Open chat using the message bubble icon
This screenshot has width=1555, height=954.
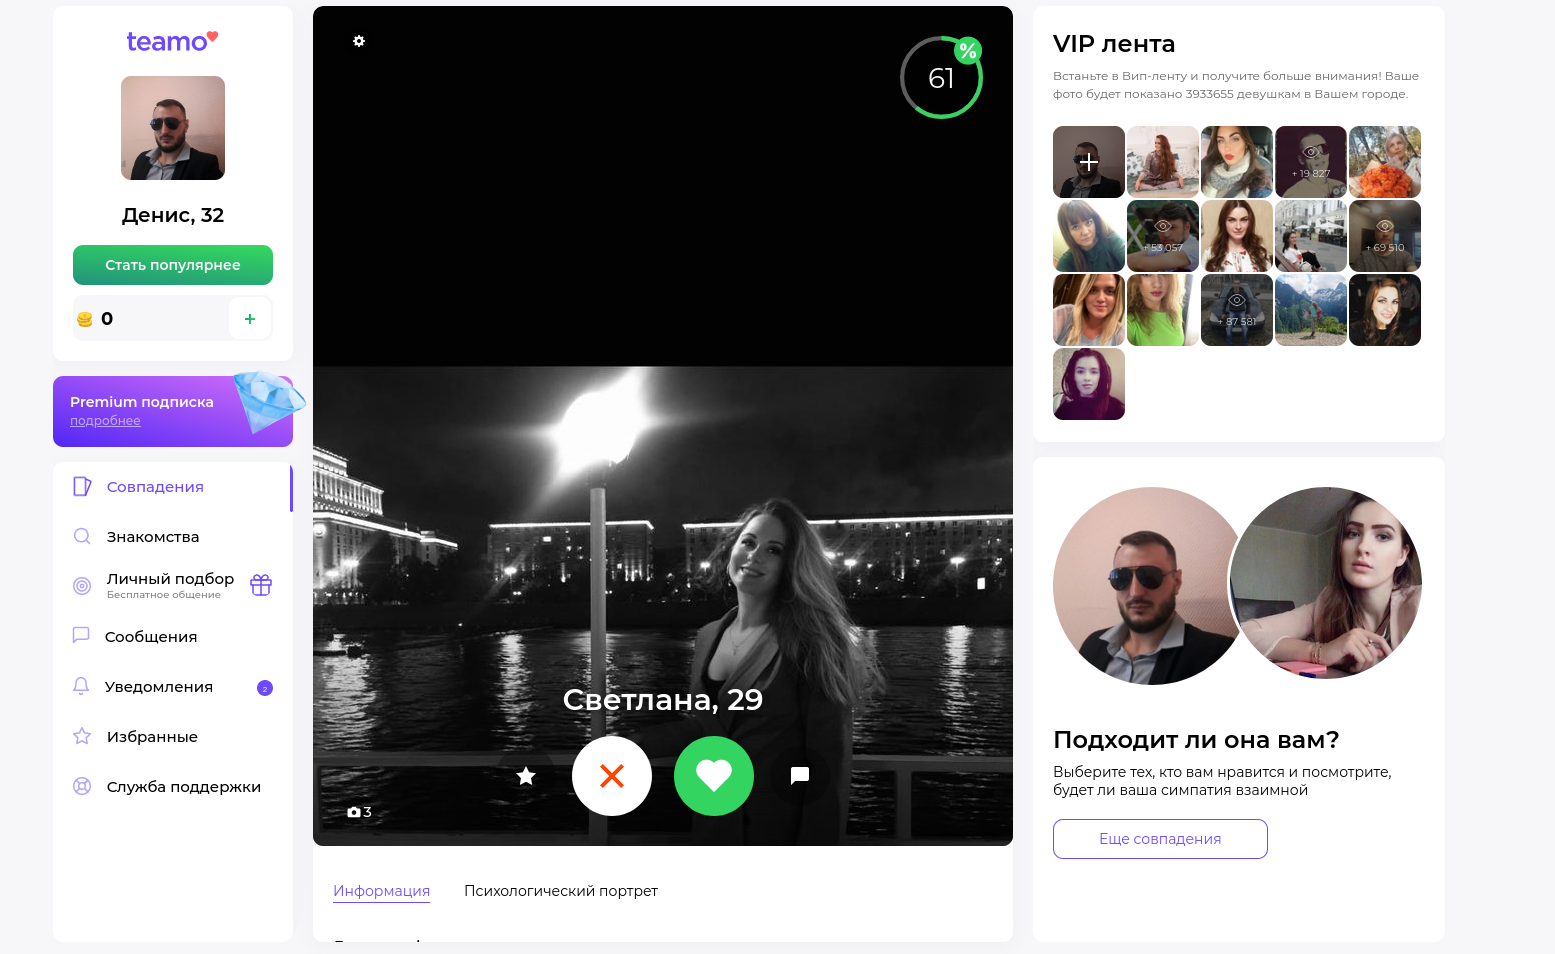click(799, 776)
